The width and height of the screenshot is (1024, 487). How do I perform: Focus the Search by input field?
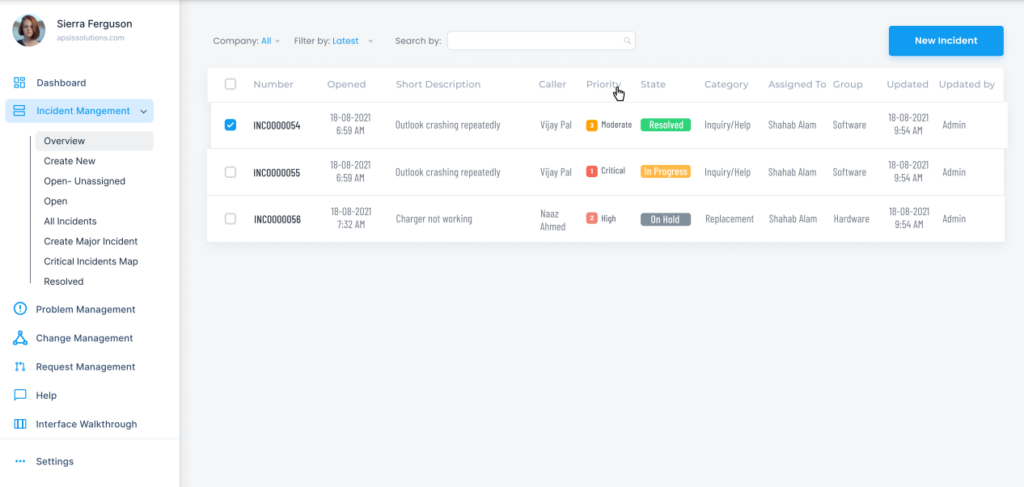coord(541,40)
